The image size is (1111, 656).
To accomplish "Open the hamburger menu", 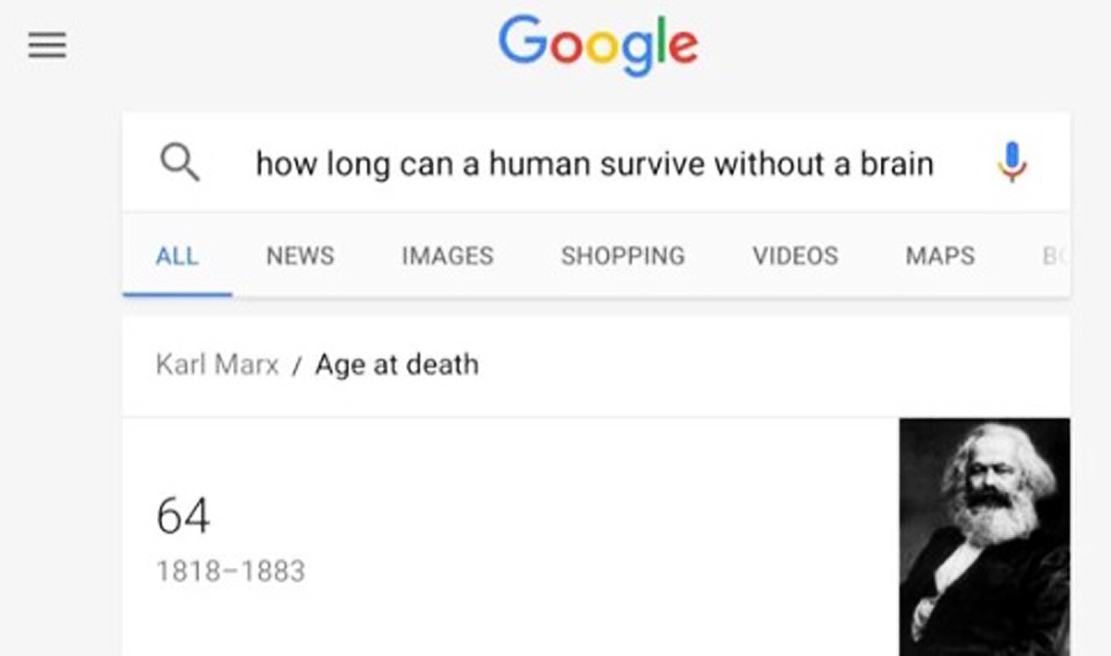I will click(x=47, y=45).
